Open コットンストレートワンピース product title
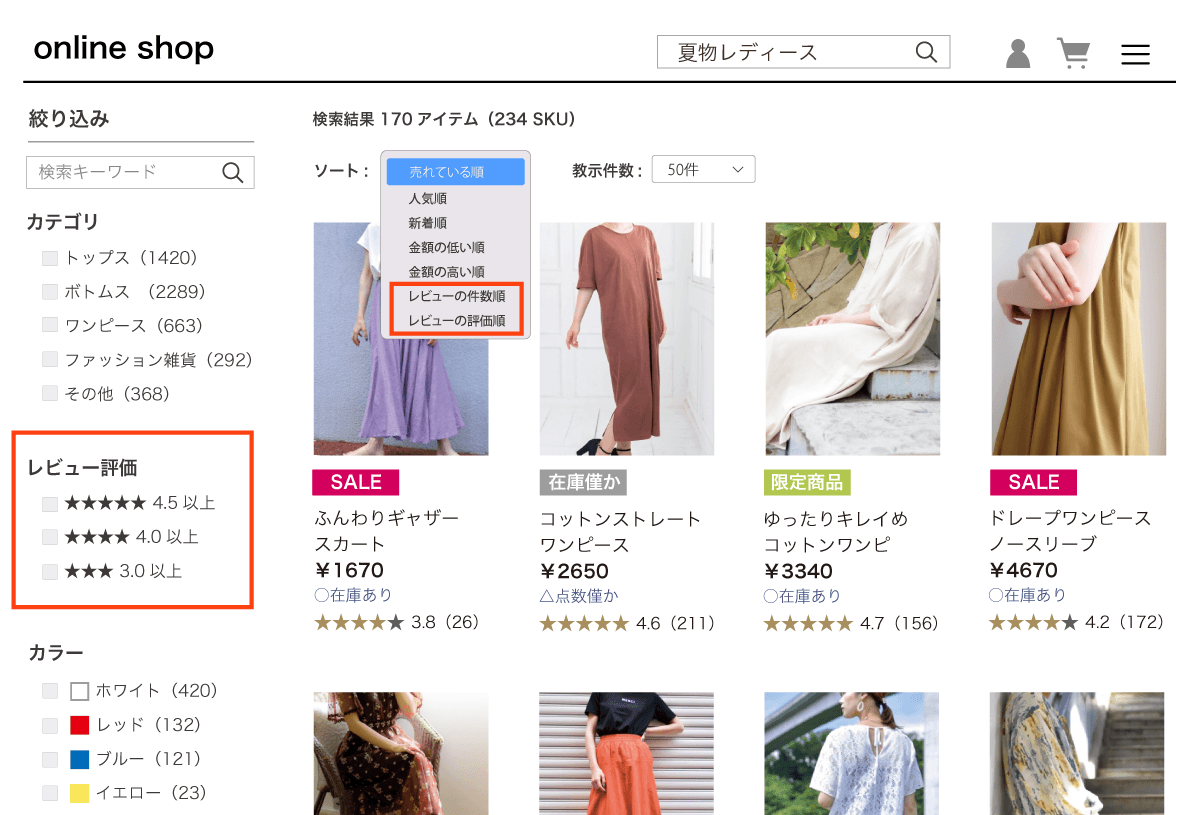Viewport: 1200px width, 815px height. [620, 532]
